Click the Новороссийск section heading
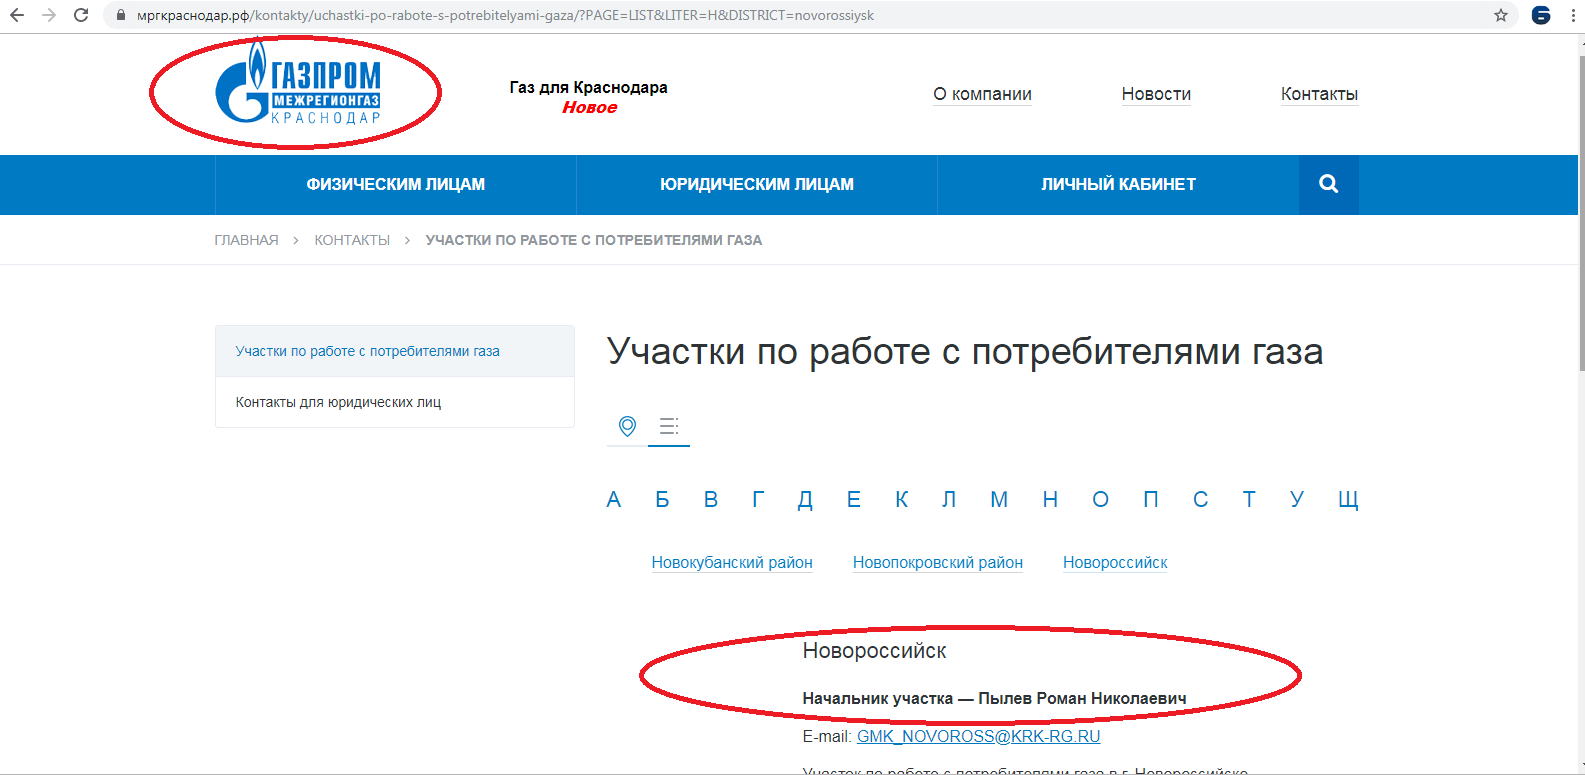1585x775 pixels. point(874,651)
